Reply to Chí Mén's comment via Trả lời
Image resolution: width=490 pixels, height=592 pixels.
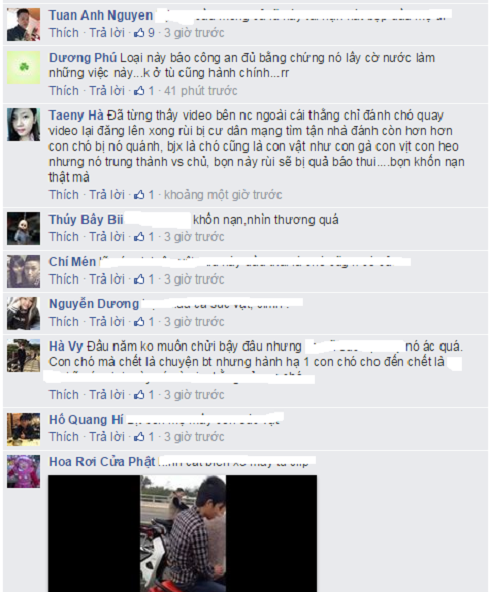[107, 279]
